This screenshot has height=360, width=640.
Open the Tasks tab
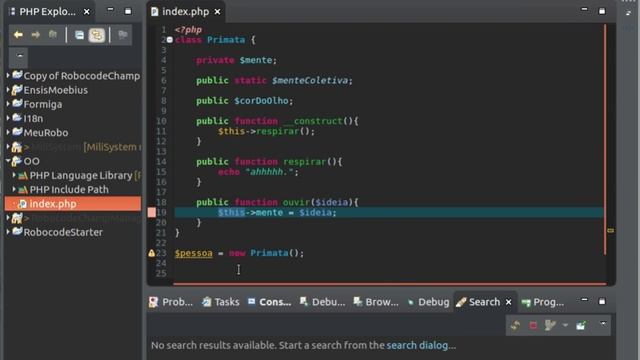coord(221,302)
